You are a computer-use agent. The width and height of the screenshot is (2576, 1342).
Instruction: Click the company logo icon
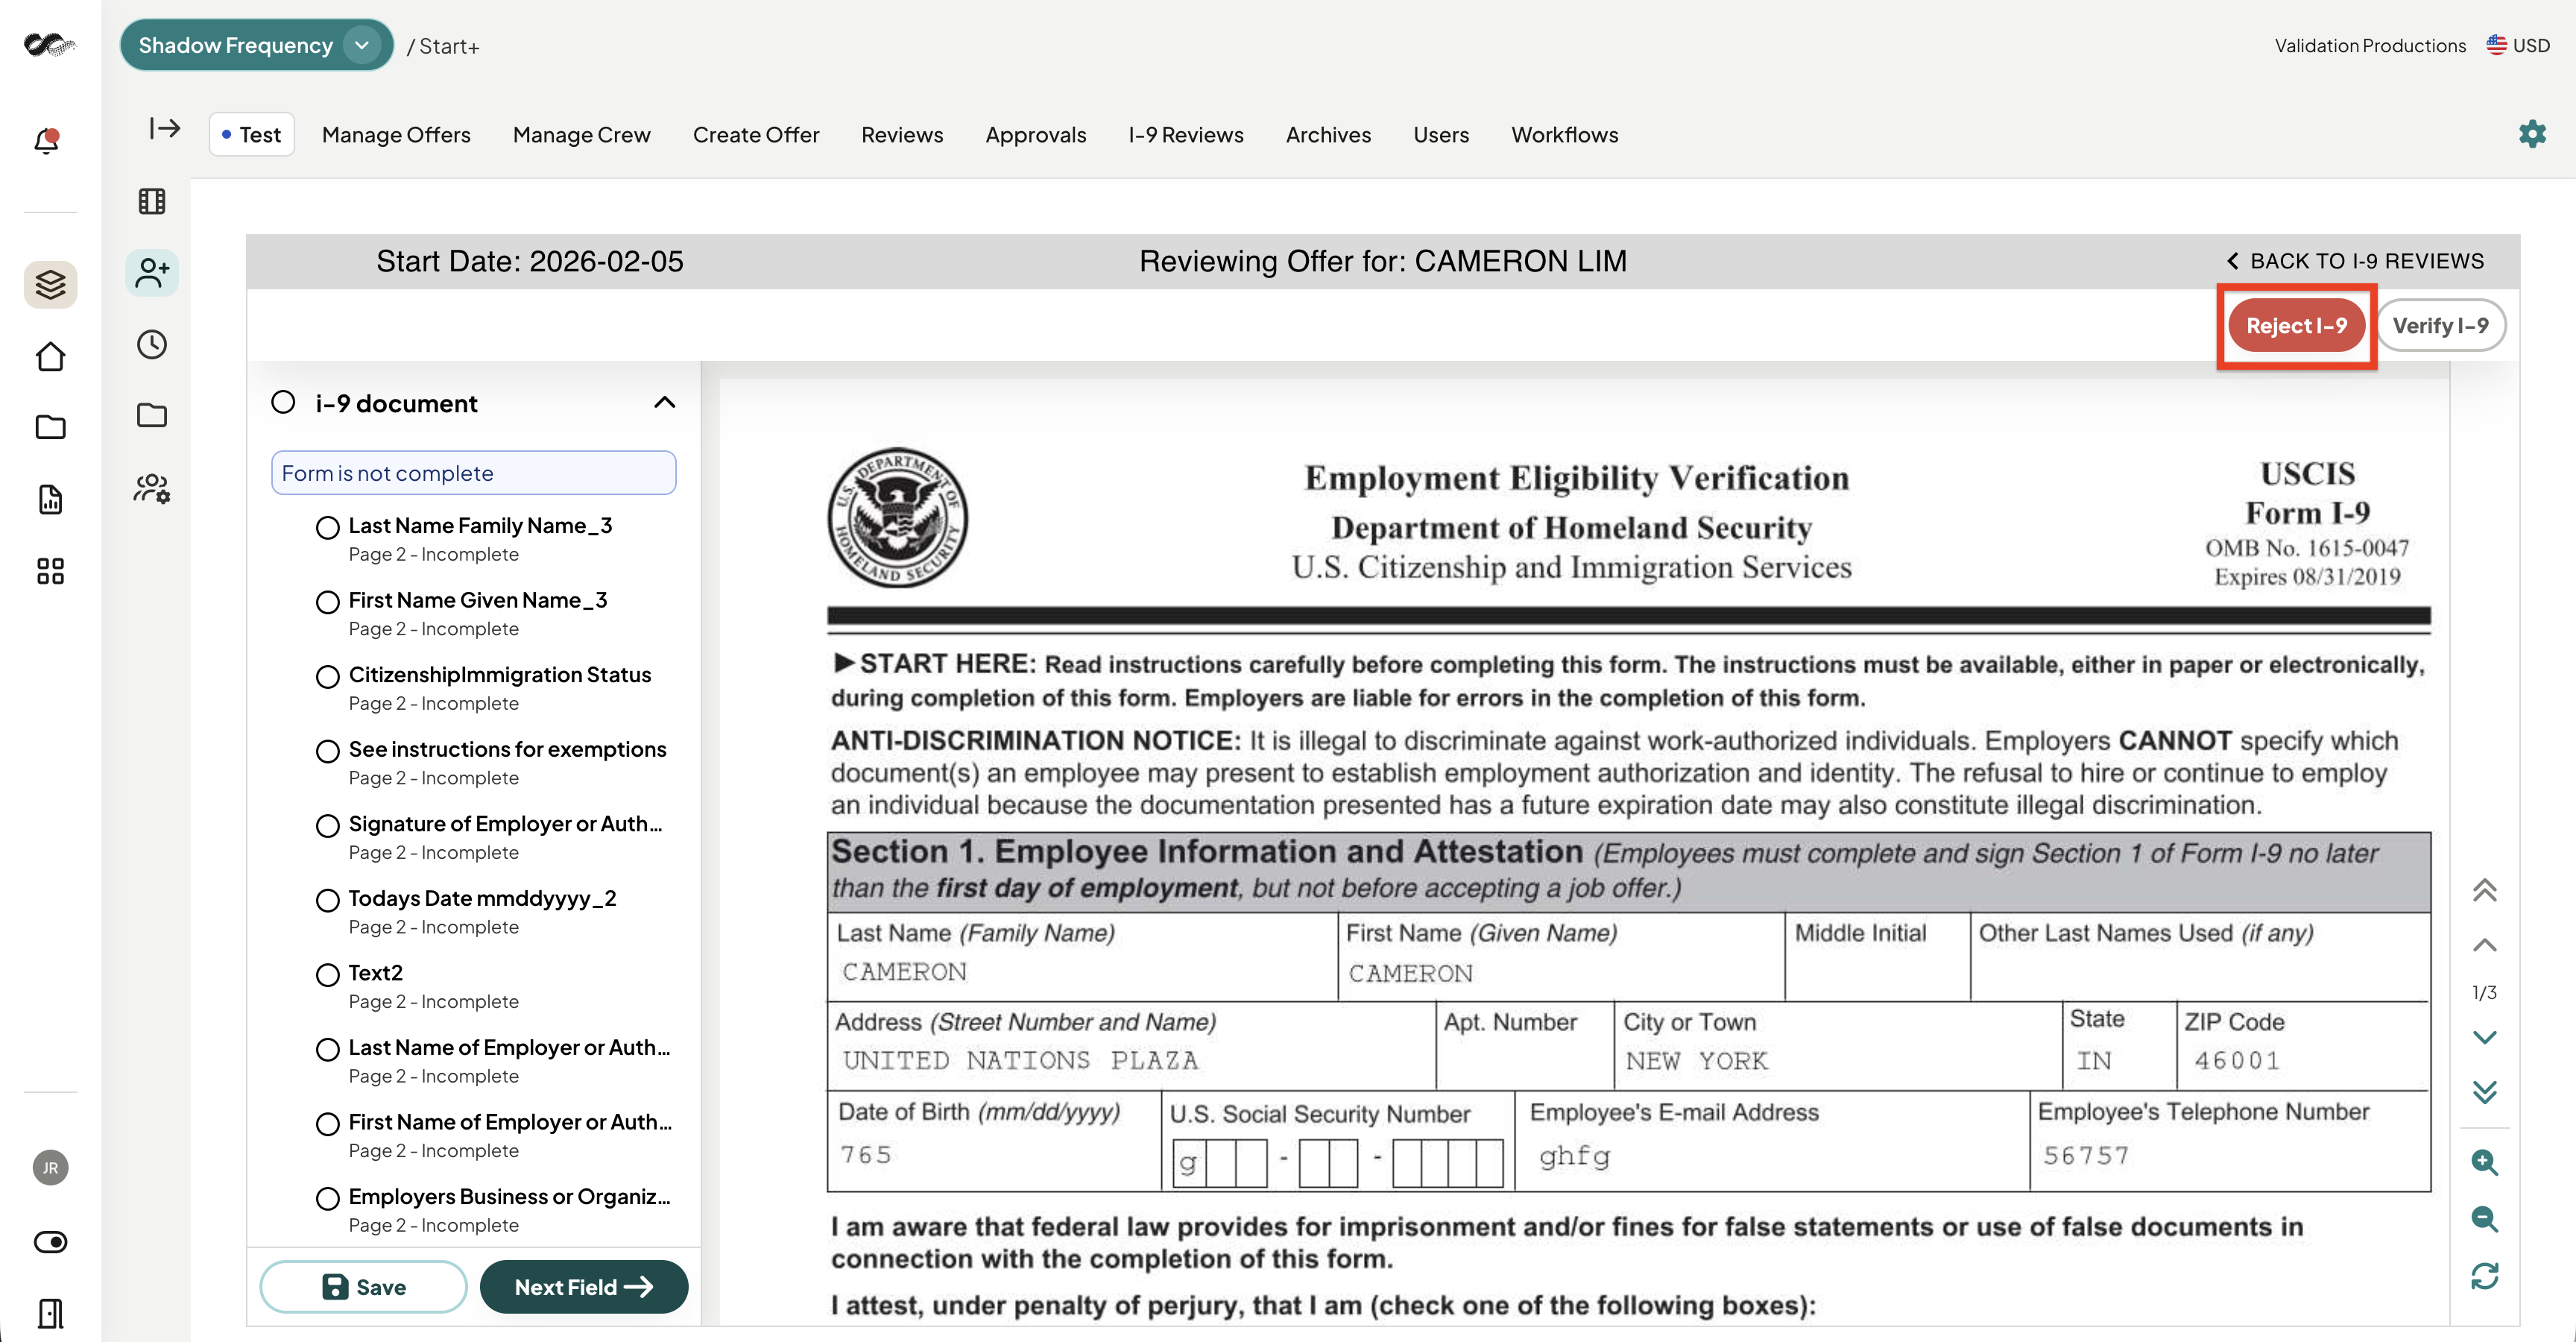click(50, 45)
